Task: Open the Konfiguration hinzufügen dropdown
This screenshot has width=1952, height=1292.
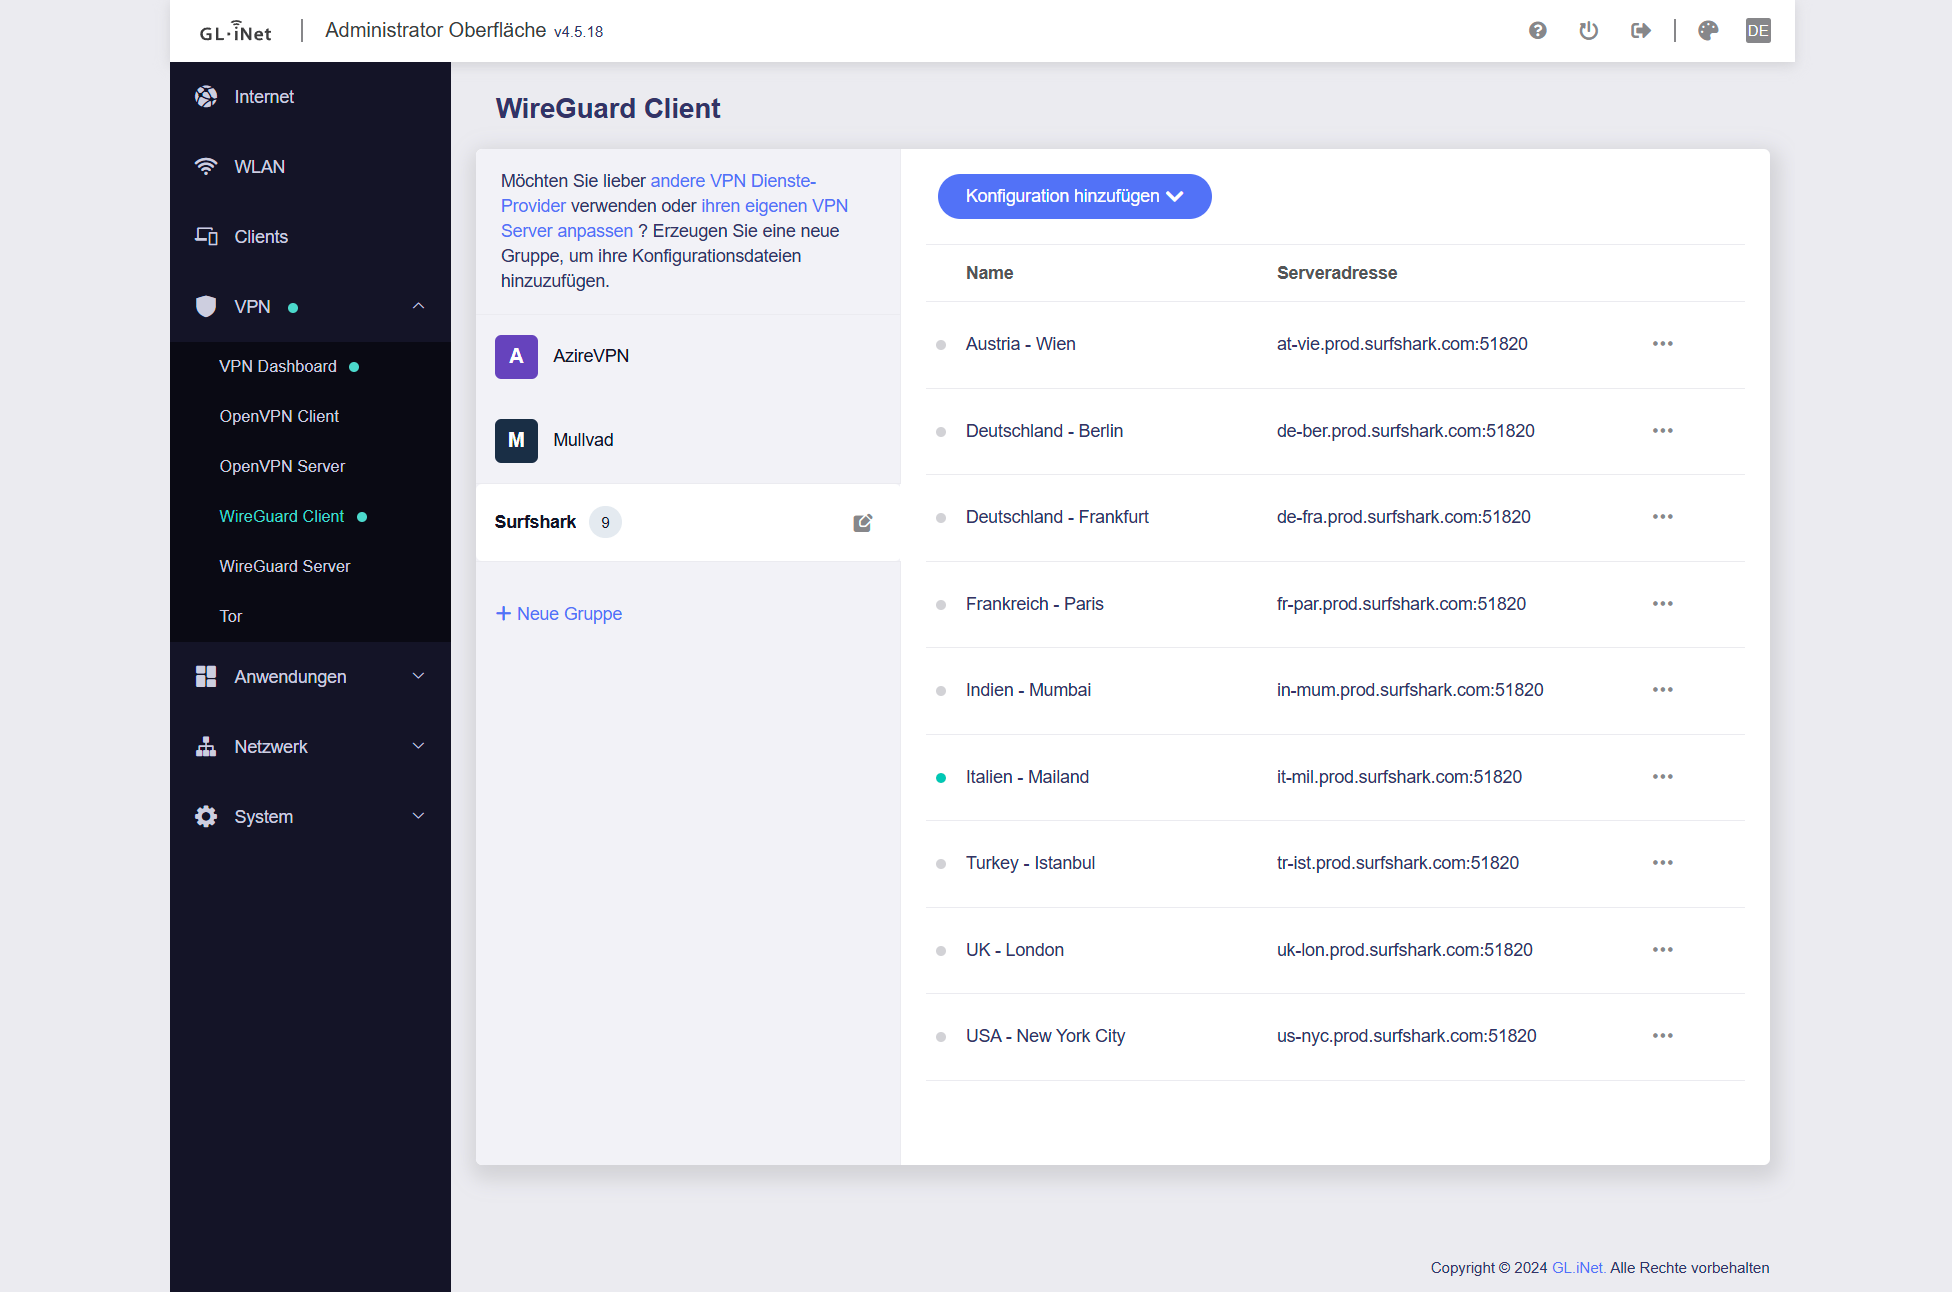Action: click(1073, 196)
